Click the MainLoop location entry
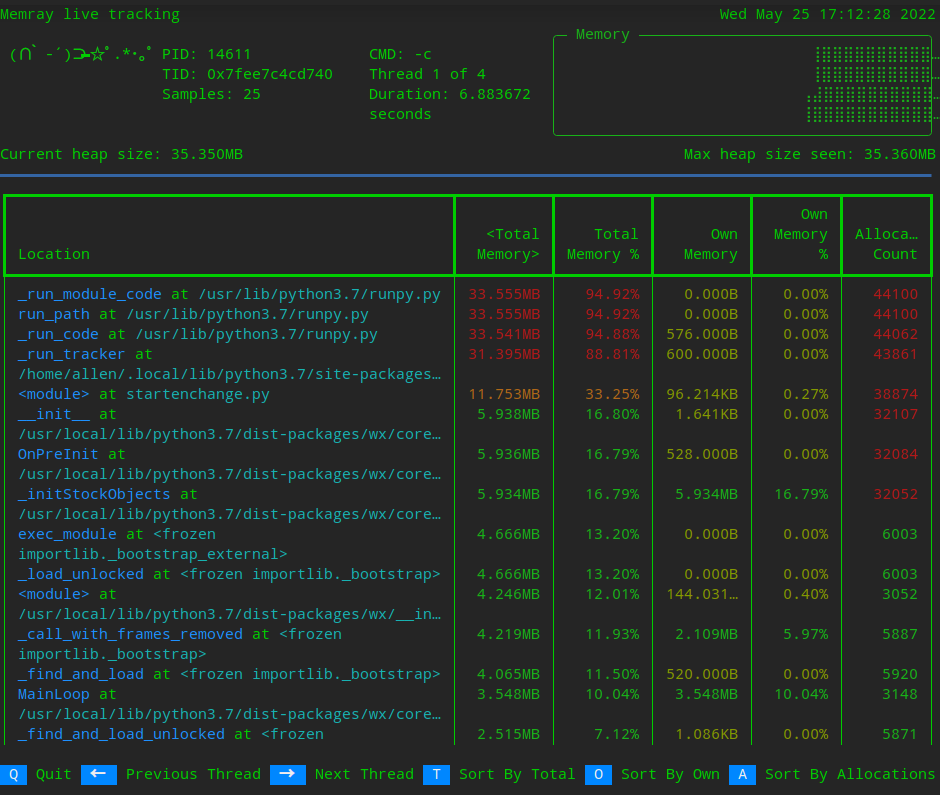Viewport: 940px width, 795px height. [x=229, y=704]
